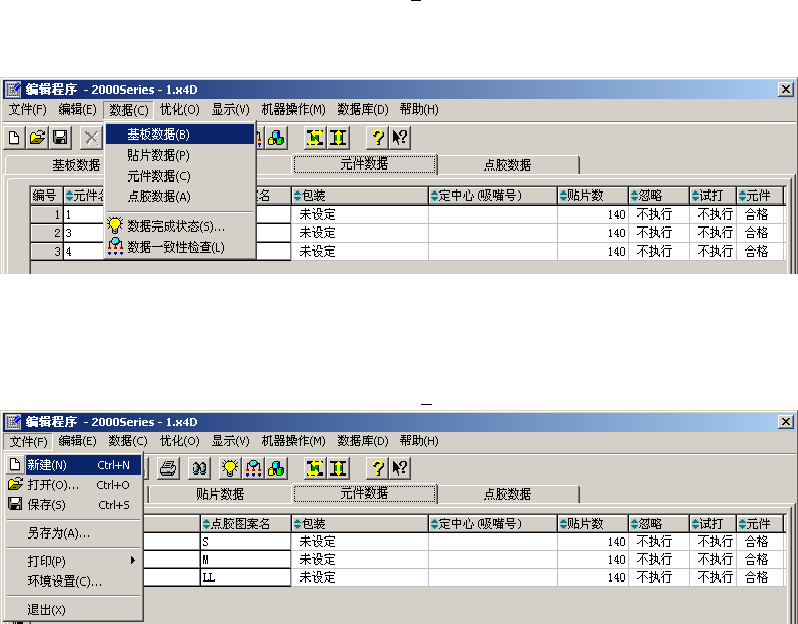This screenshot has height=624, width=798.
Task: Open 优化(O) menu in the 数据-menu window
Action: click(180, 109)
